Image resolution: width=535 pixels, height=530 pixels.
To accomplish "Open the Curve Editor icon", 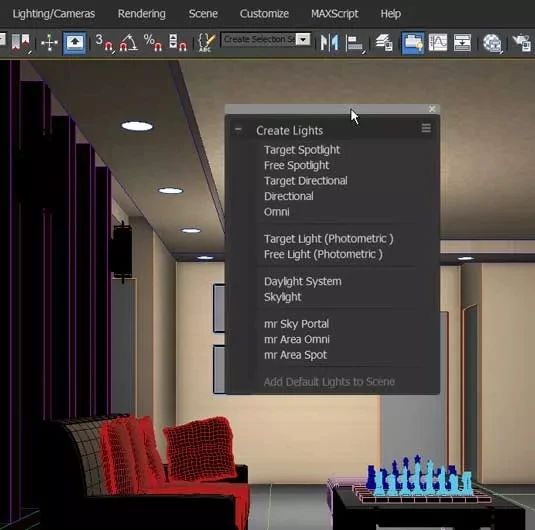I will pyautogui.click(x=438, y=43).
